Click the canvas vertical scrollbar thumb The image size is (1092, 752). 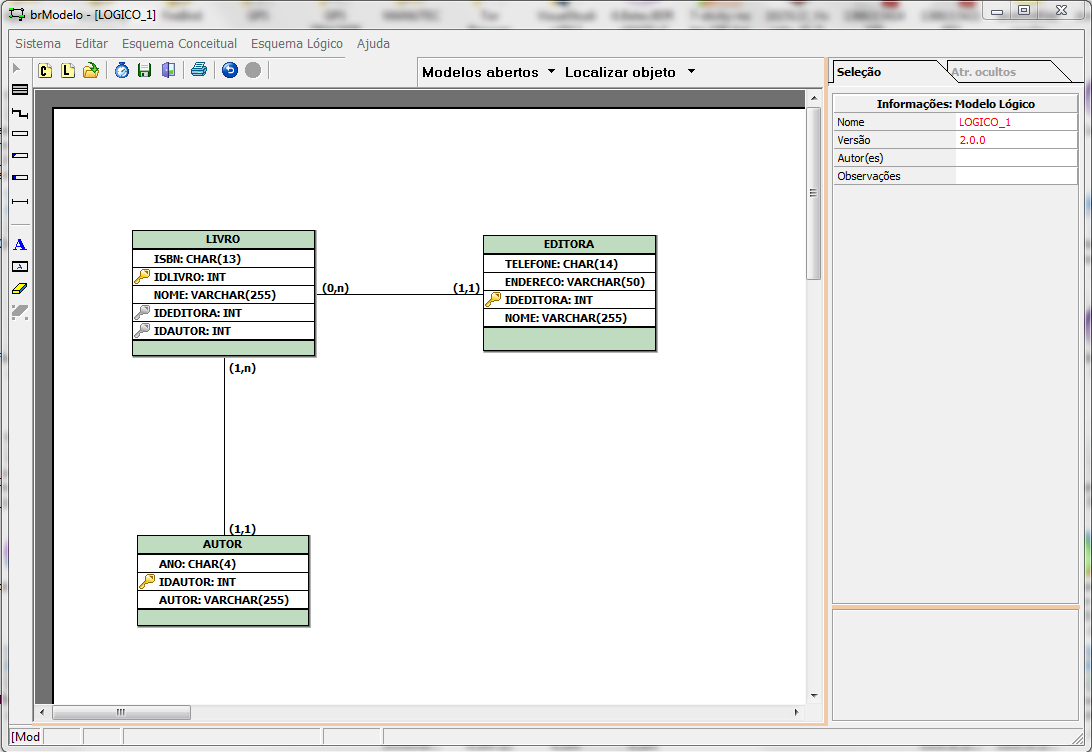click(813, 193)
